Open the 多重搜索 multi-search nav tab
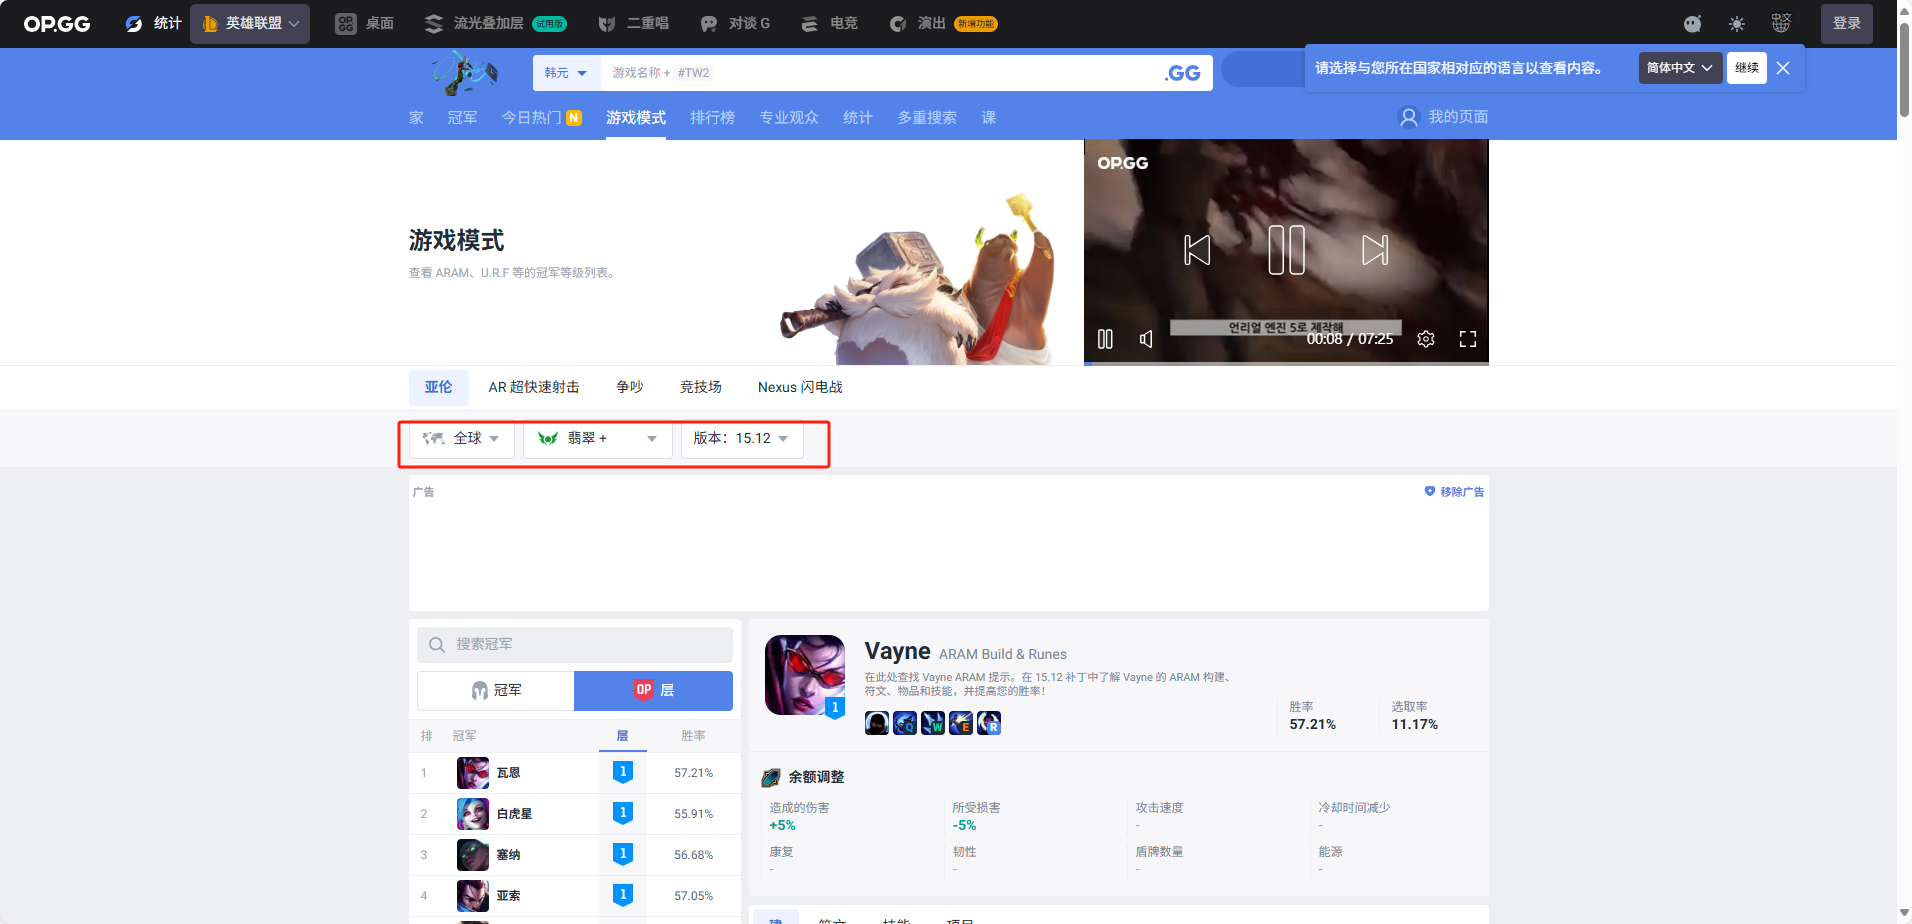 (927, 117)
